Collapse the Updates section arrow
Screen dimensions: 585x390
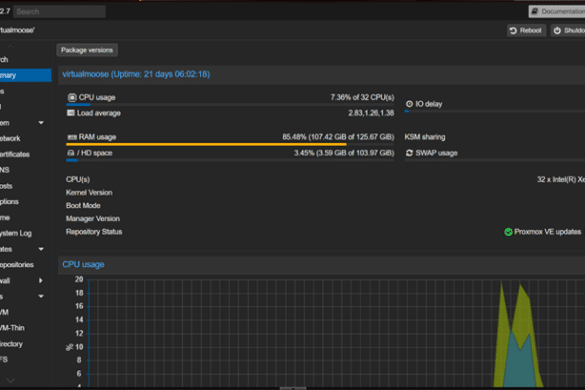pos(41,249)
